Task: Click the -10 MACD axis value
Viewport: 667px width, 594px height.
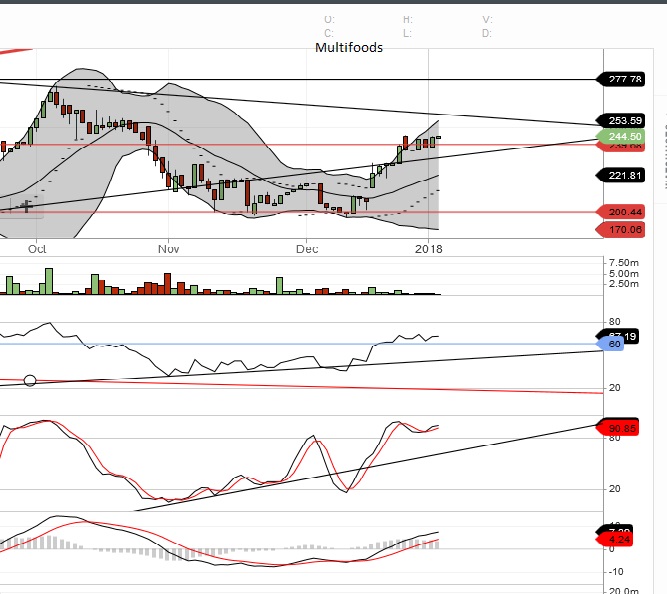Action: point(616,571)
